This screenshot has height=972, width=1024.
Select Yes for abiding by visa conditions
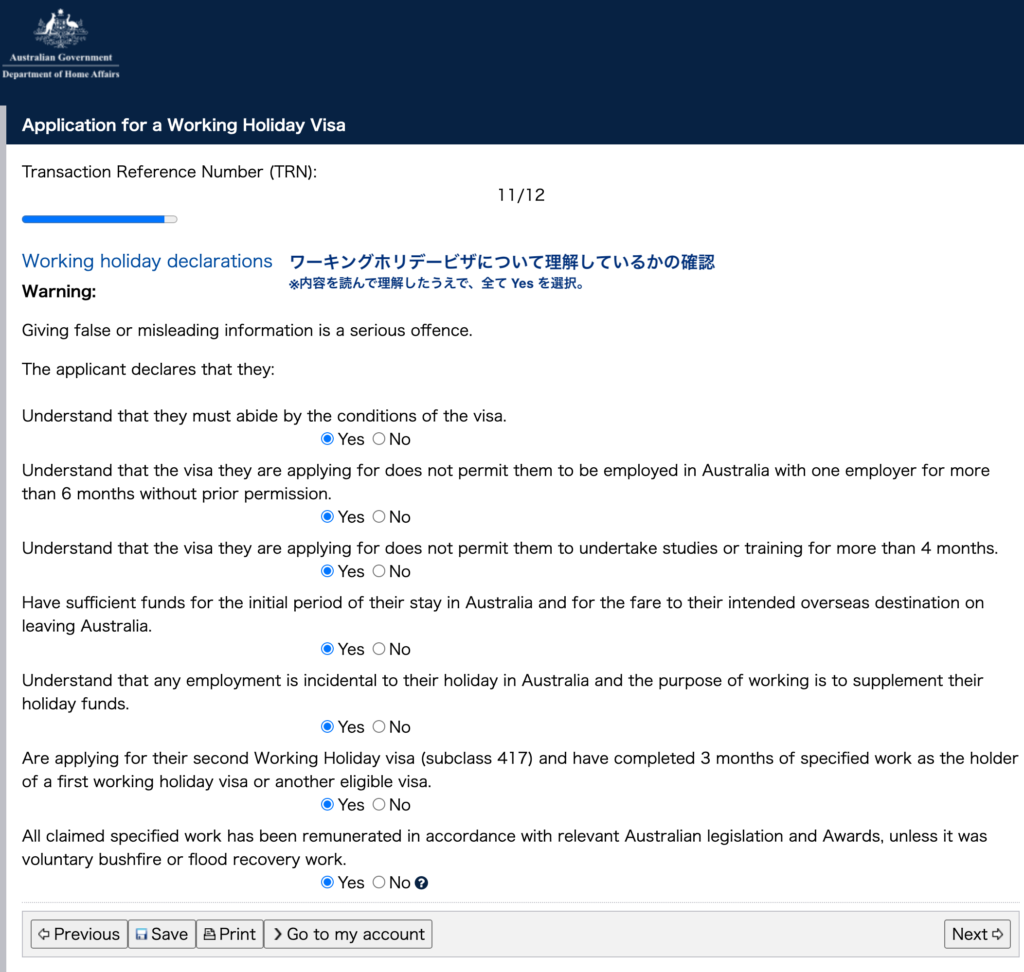(327, 439)
